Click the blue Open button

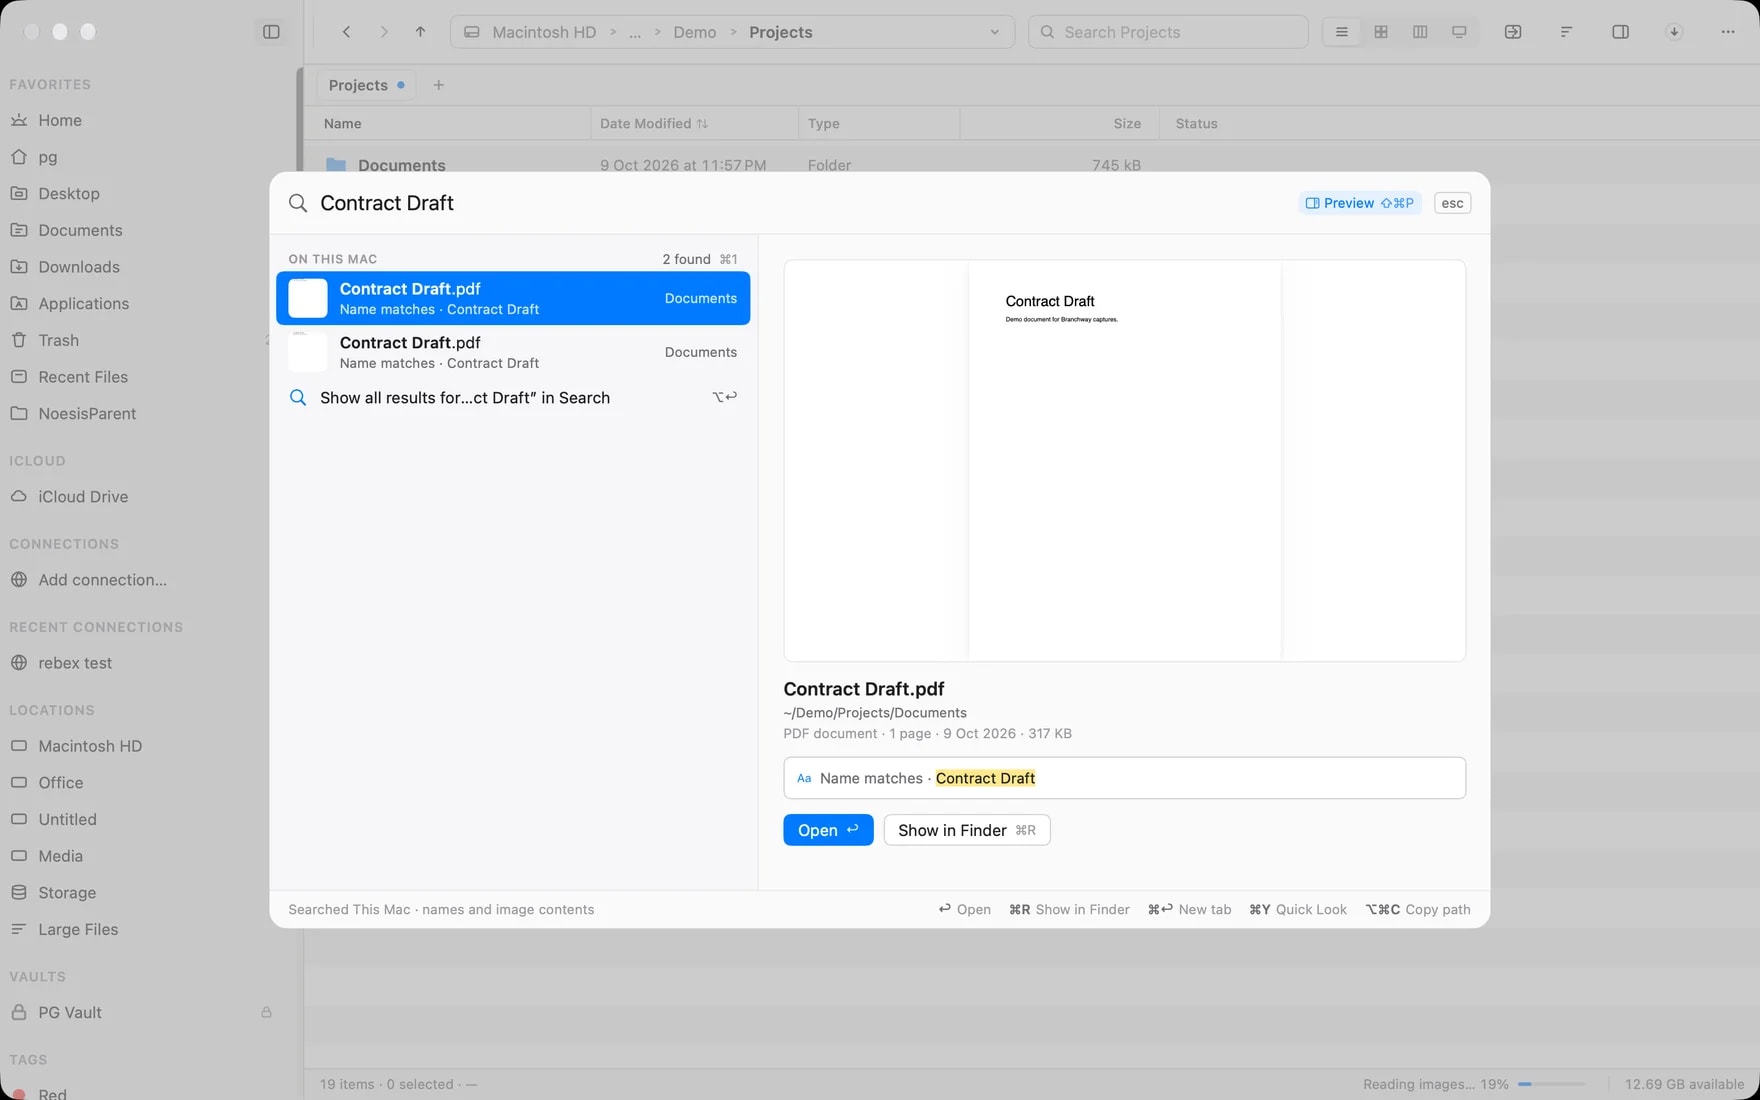click(x=828, y=830)
